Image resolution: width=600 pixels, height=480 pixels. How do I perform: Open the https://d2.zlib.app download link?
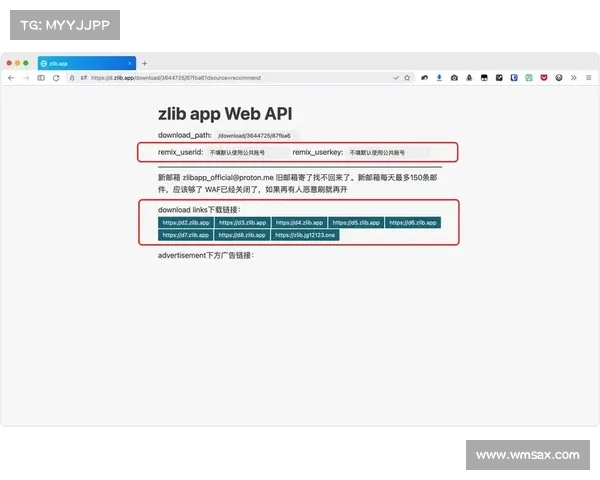pos(186,222)
